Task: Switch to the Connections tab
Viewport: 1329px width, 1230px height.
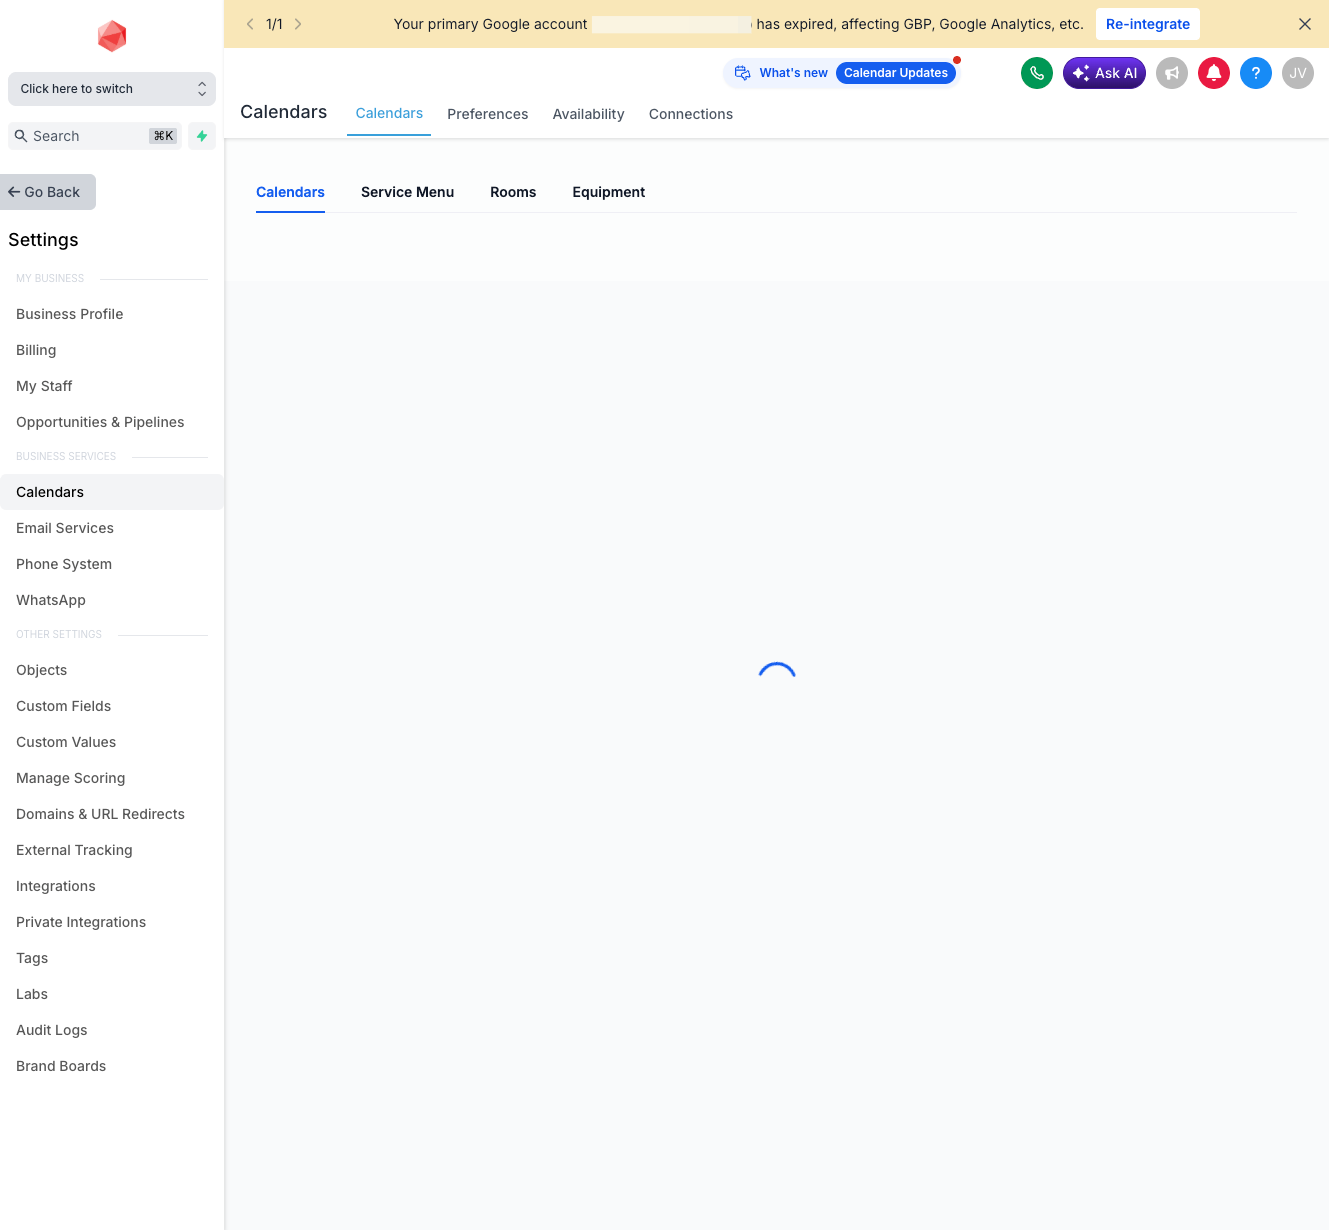Action: [x=691, y=114]
